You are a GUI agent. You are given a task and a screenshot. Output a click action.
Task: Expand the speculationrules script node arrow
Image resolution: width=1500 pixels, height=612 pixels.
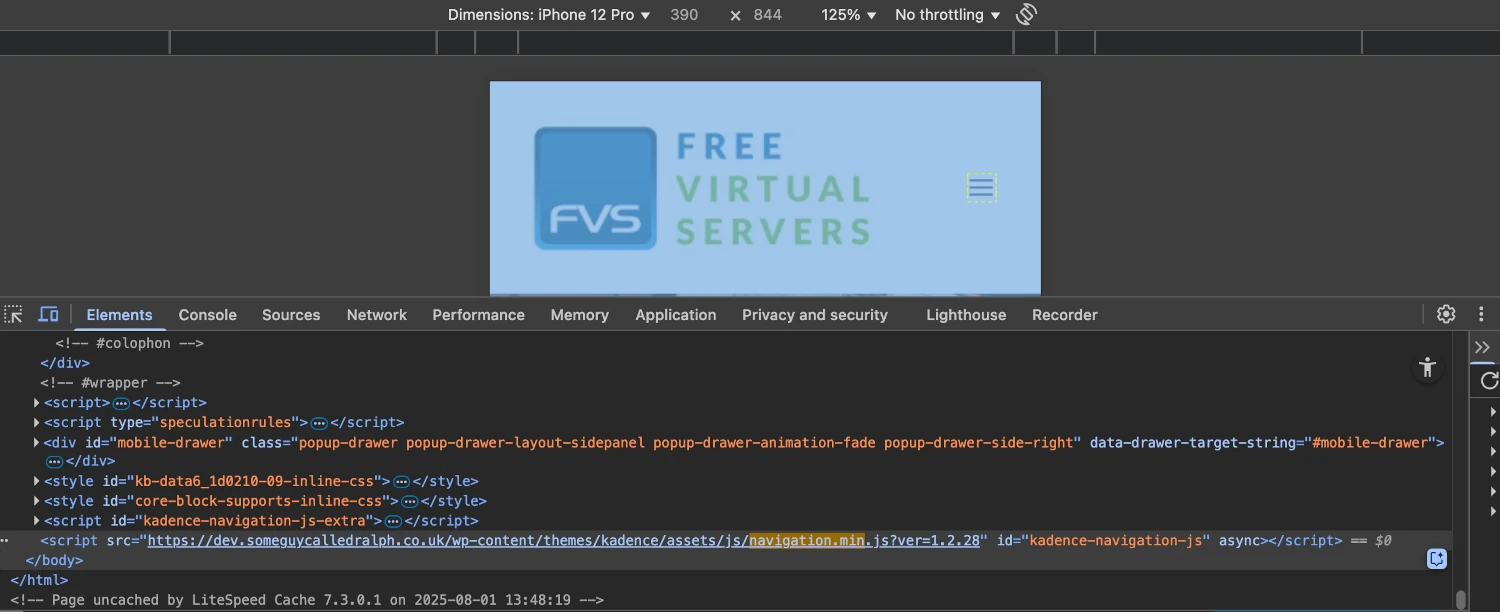tap(37, 423)
